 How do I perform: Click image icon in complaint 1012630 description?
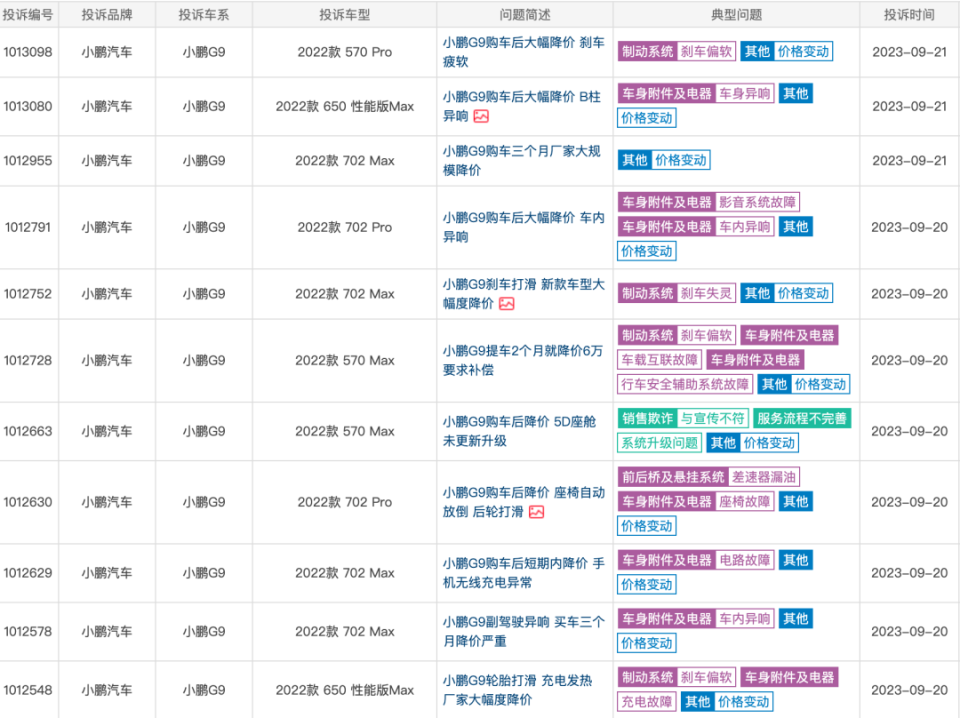536,512
